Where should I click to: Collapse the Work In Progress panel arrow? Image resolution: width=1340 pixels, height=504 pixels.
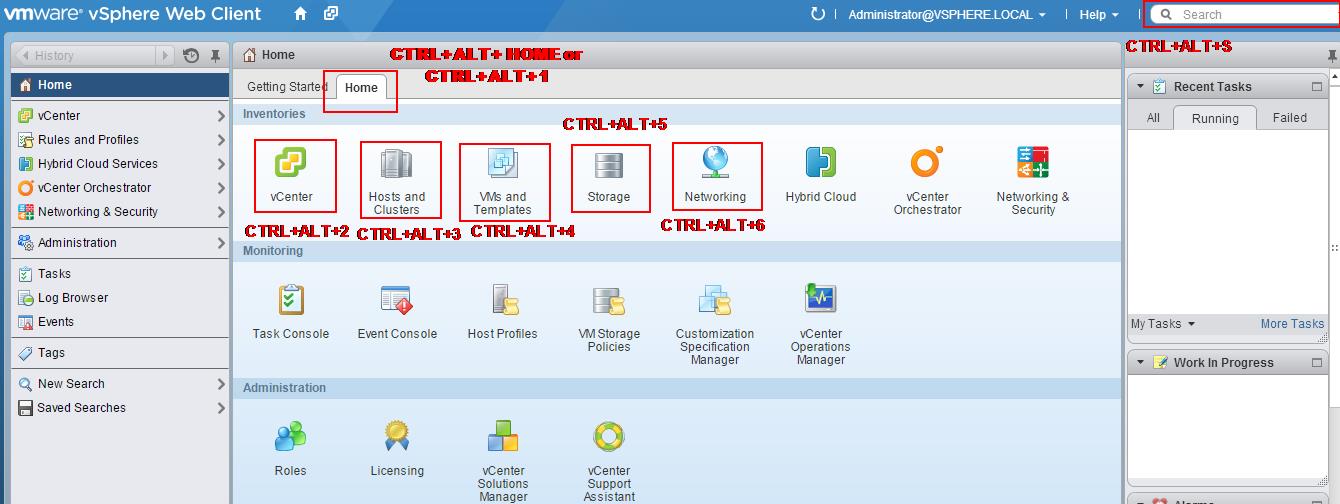point(1140,363)
